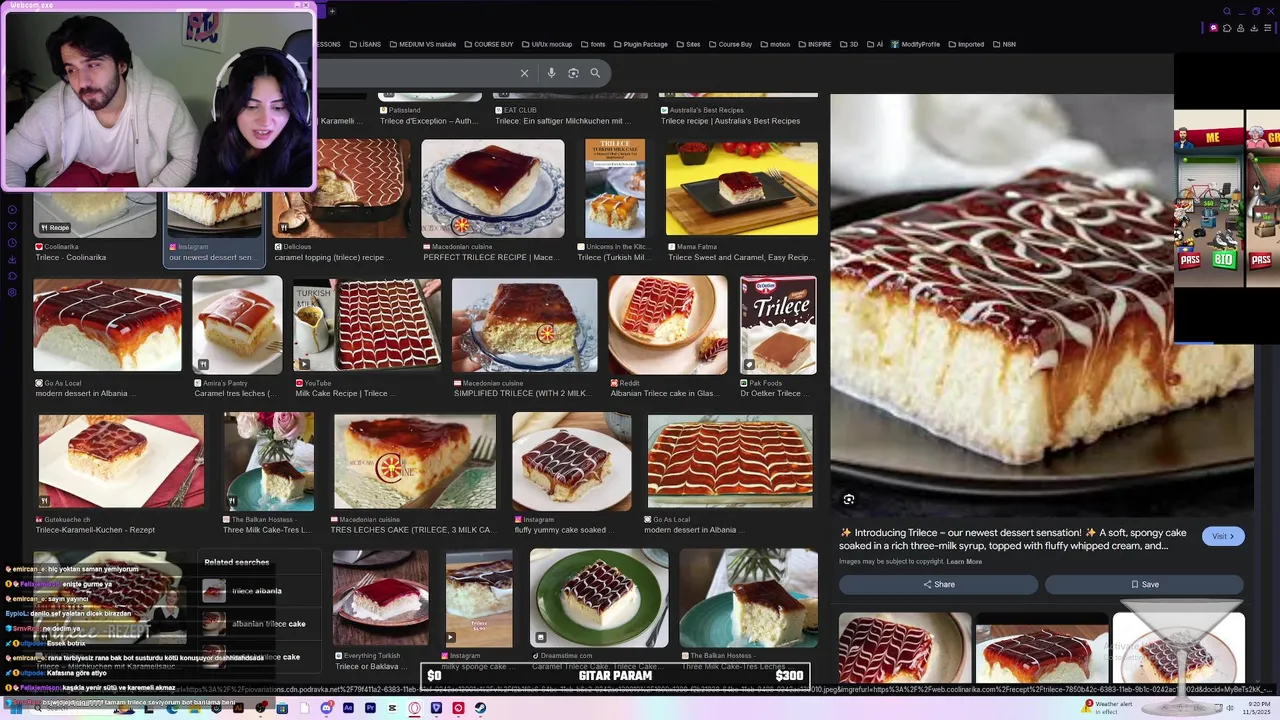Image resolution: width=1280 pixels, height=720 pixels.
Task: Open the Instagram fluffy yummy cake soaked image
Action: tap(572, 461)
